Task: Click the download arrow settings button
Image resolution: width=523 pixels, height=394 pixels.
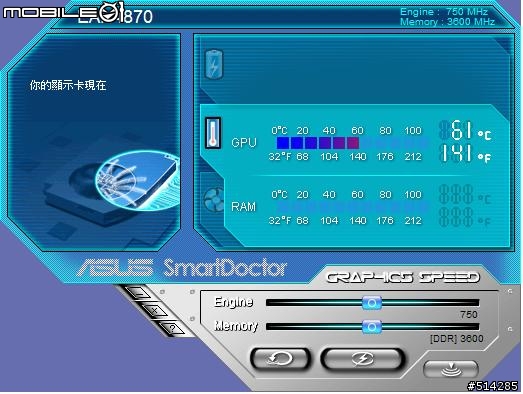Action: click(451, 369)
